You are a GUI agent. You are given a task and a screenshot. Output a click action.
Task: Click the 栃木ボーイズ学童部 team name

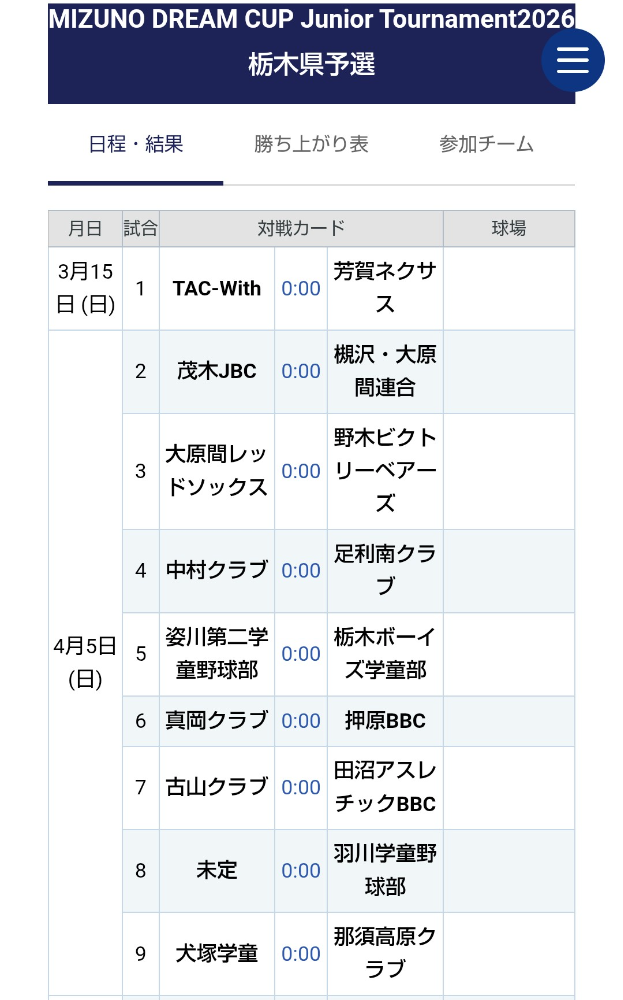pos(385,654)
